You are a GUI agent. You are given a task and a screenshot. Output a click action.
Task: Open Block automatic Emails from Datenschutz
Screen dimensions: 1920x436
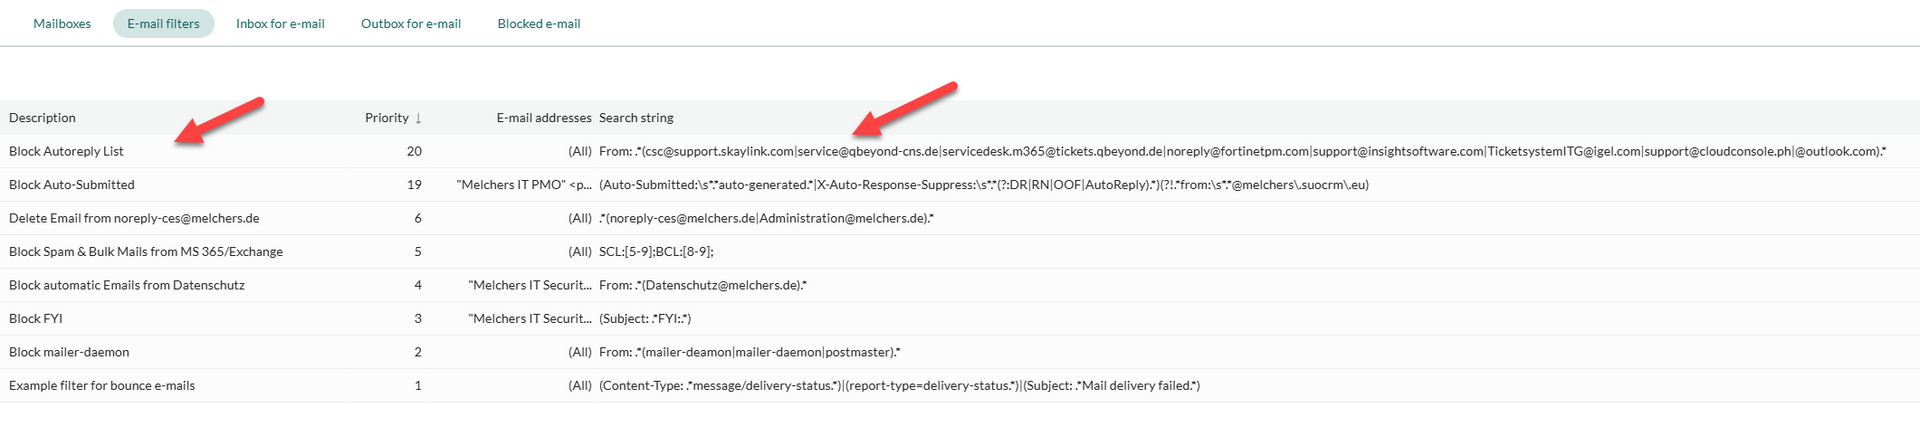pyautogui.click(x=127, y=285)
